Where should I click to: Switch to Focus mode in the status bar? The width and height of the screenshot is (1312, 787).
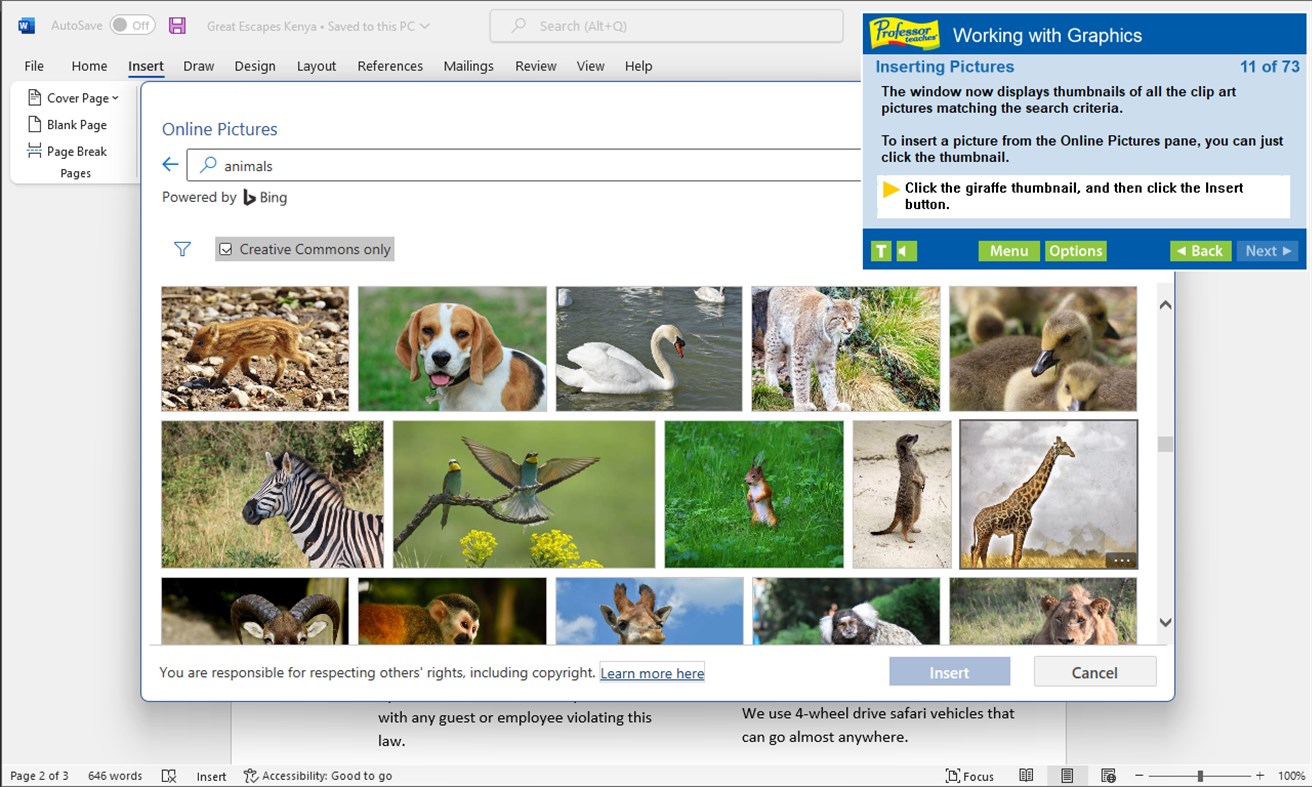[x=969, y=775]
